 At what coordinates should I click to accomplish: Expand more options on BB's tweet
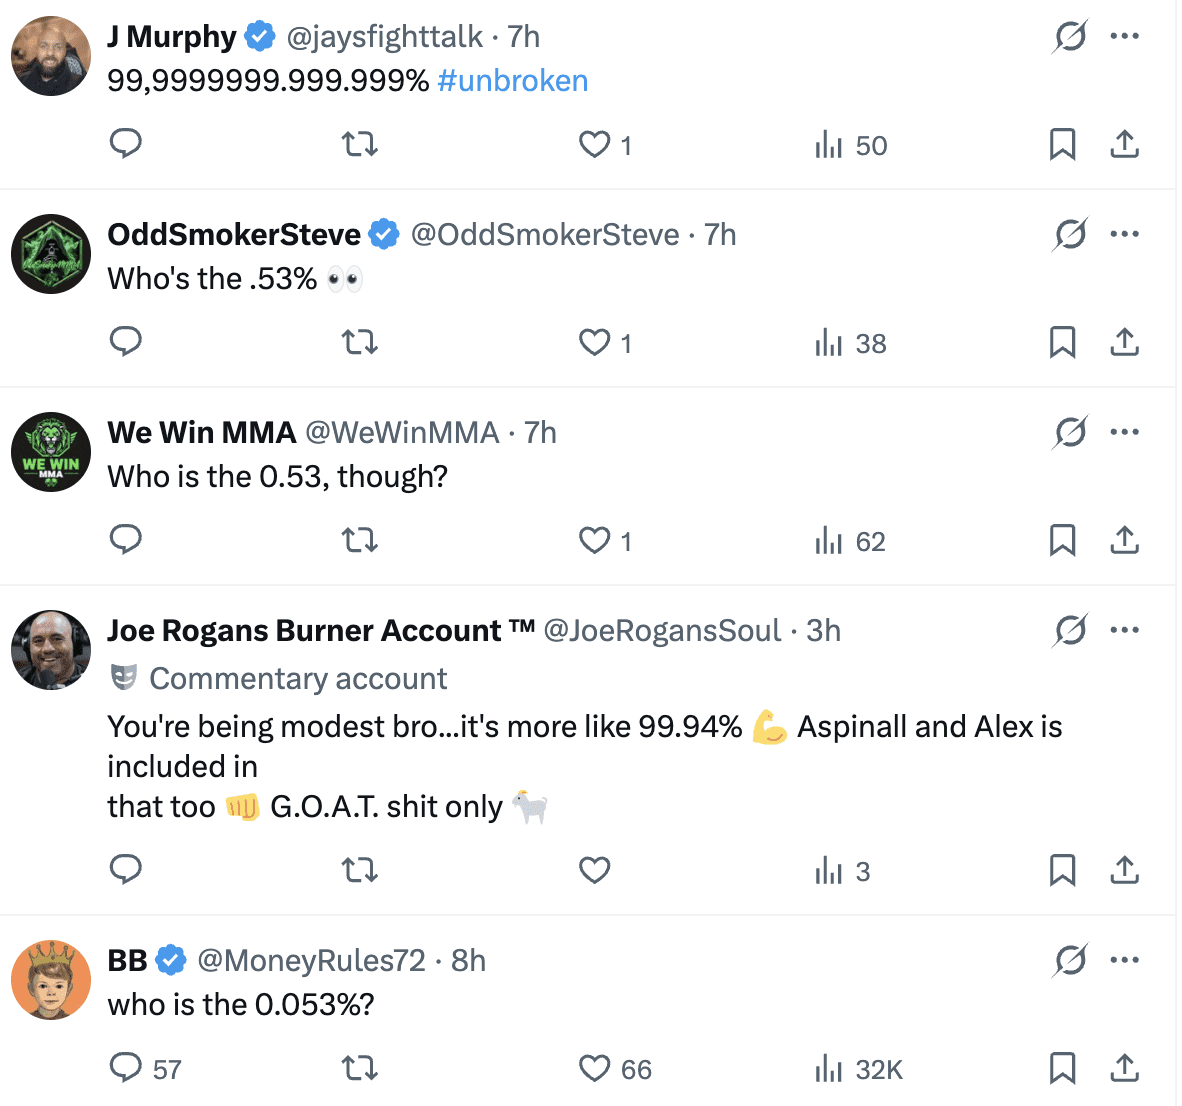(1125, 961)
